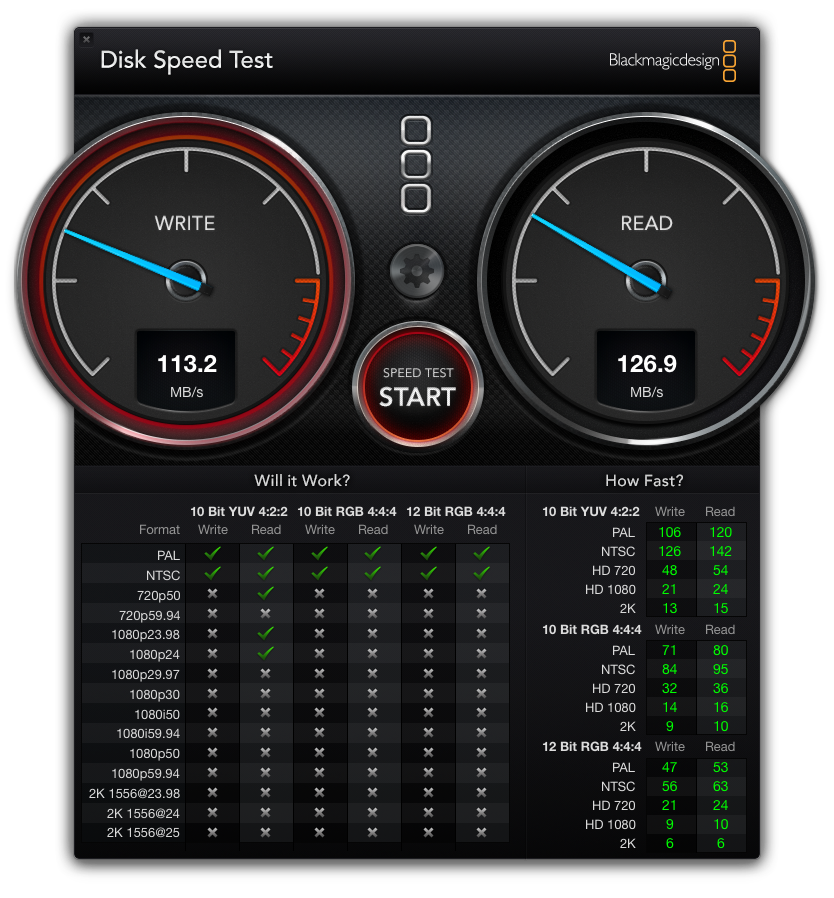The height and width of the screenshot is (898, 834).
Task: Click the 2K 1556@23.98 format label
Action: [x=134, y=794]
